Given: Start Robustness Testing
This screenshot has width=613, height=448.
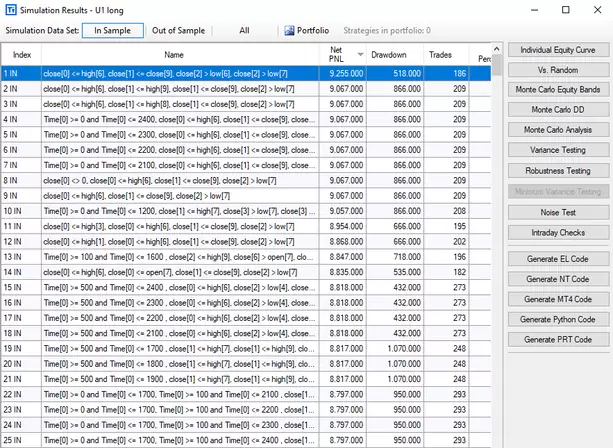Looking at the screenshot, I should click(x=558, y=171).
